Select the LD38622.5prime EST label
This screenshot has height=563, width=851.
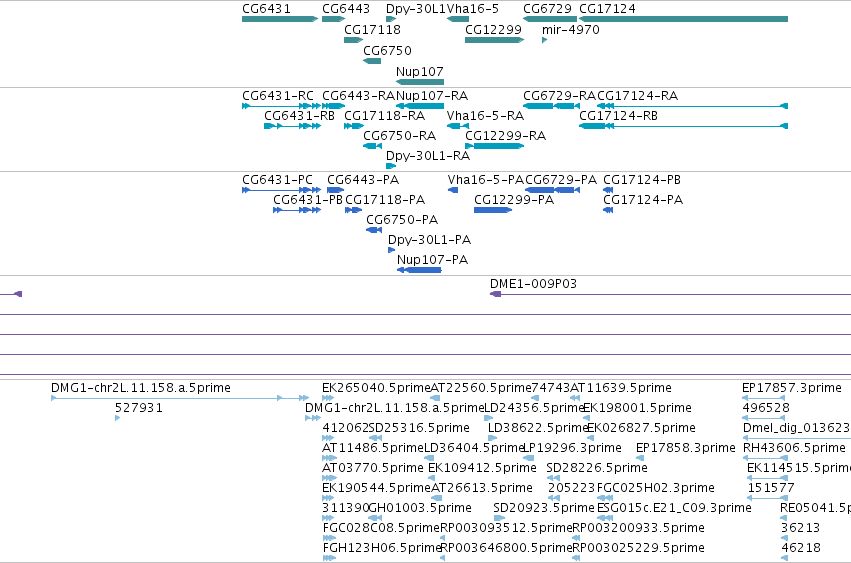(538, 428)
